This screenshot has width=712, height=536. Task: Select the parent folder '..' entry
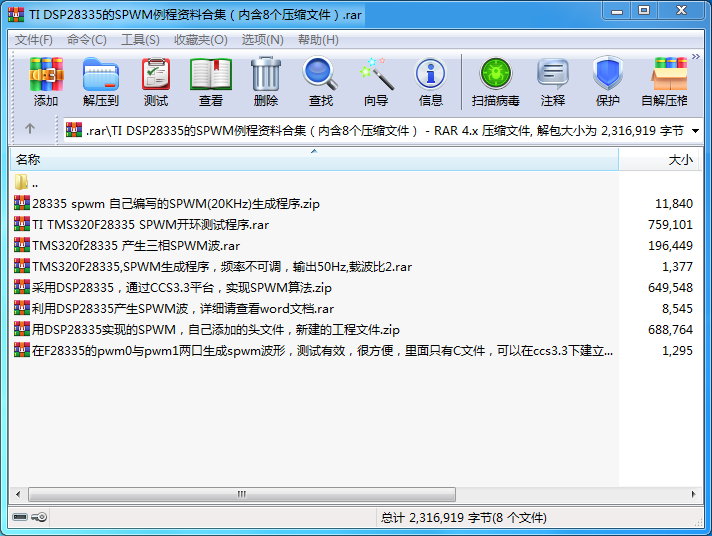coord(26,183)
